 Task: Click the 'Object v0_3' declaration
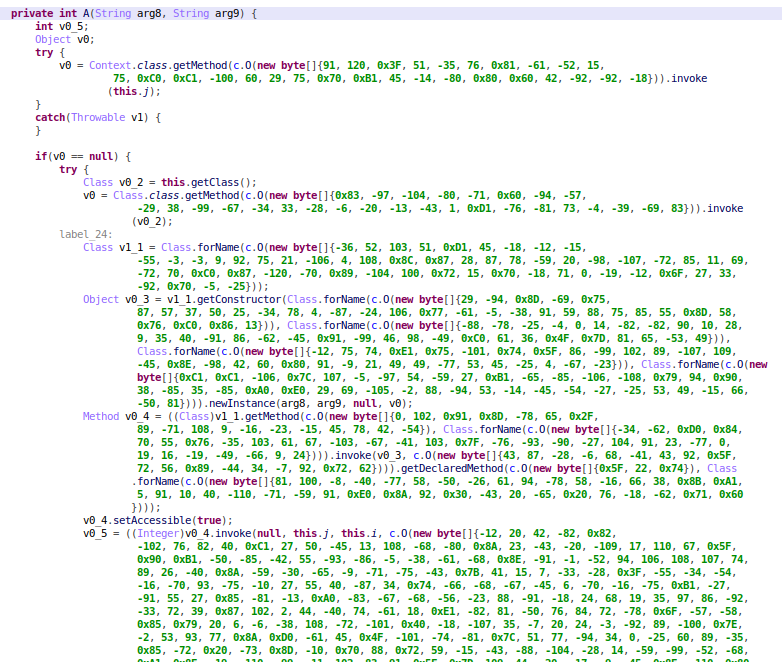[x=118, y=299]
